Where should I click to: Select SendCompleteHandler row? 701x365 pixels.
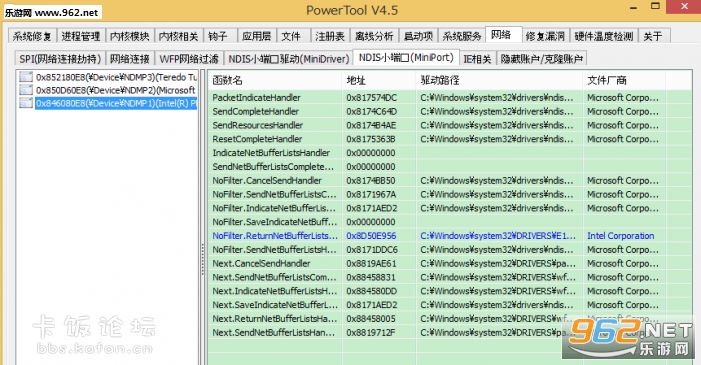pyautogui.click(x=450, y=111)
